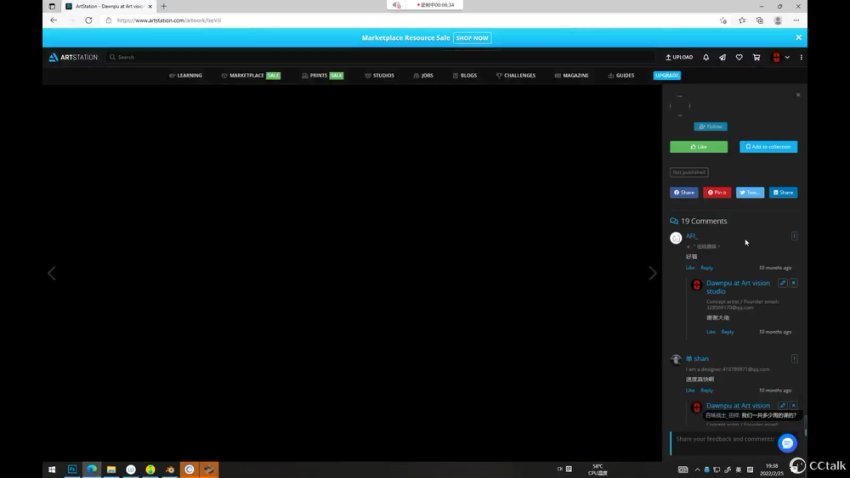The width and height of the screenshot is (850, 478).
Task: Open the chat support bubble icon
Action: (x=787, y=442)
